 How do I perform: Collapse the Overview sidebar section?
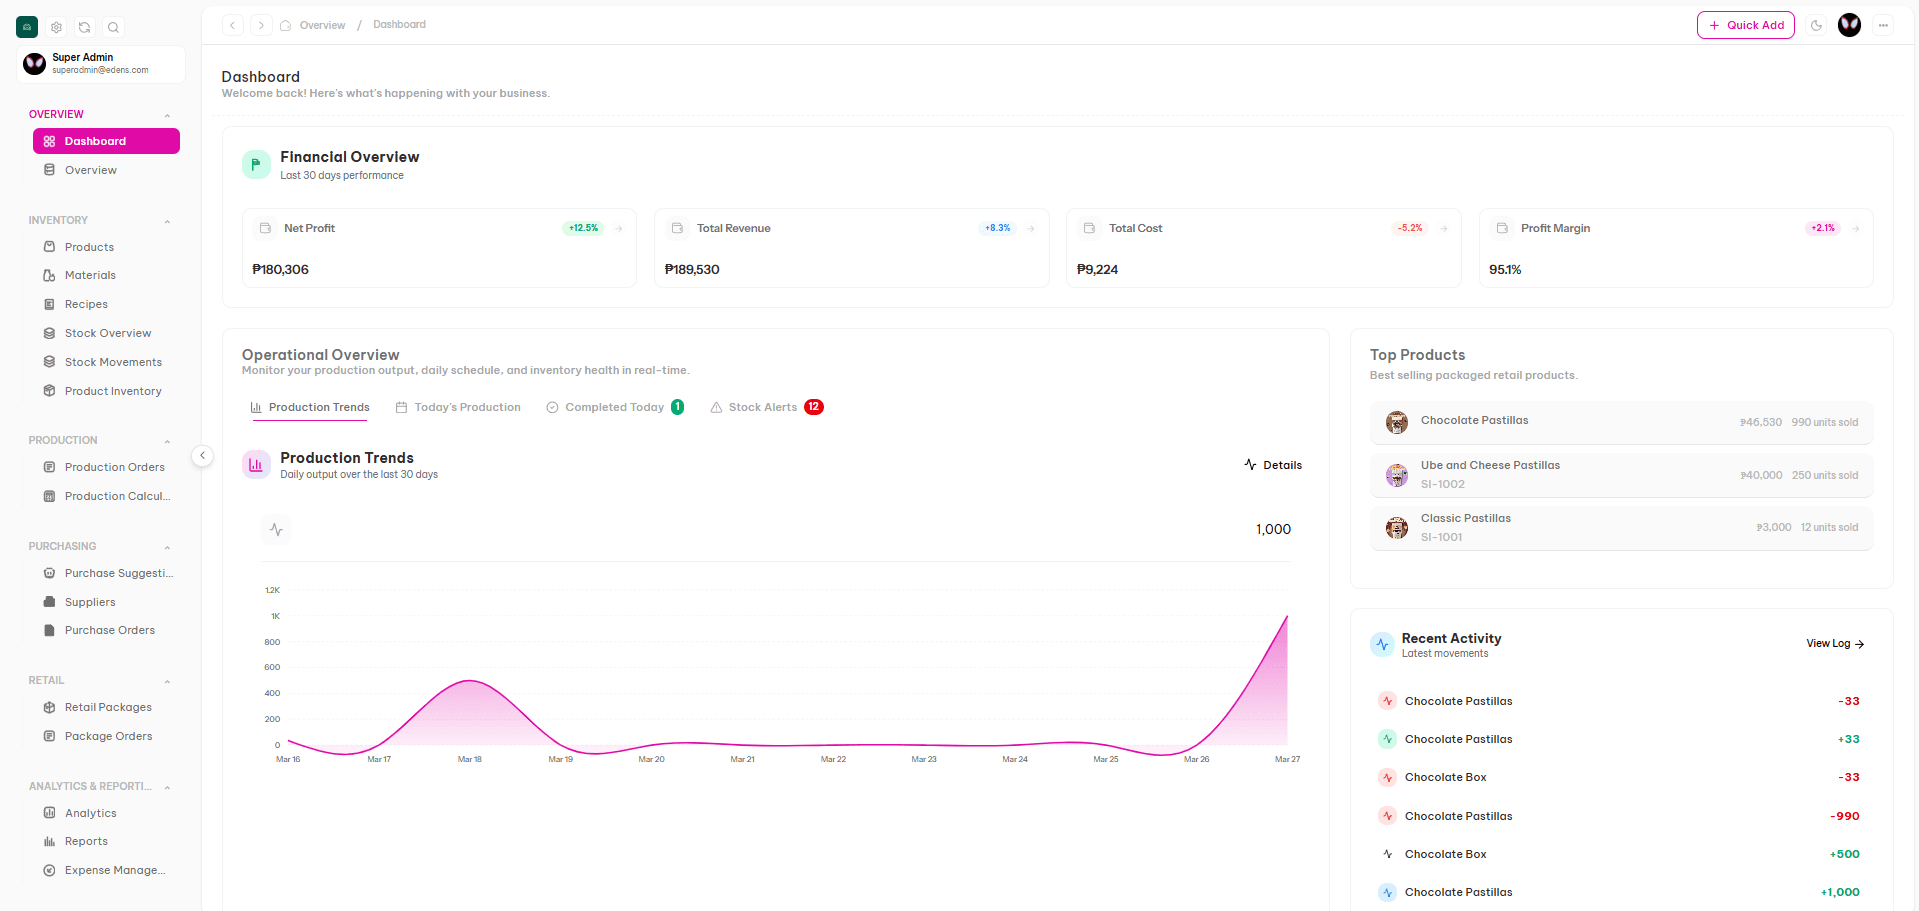167,115
